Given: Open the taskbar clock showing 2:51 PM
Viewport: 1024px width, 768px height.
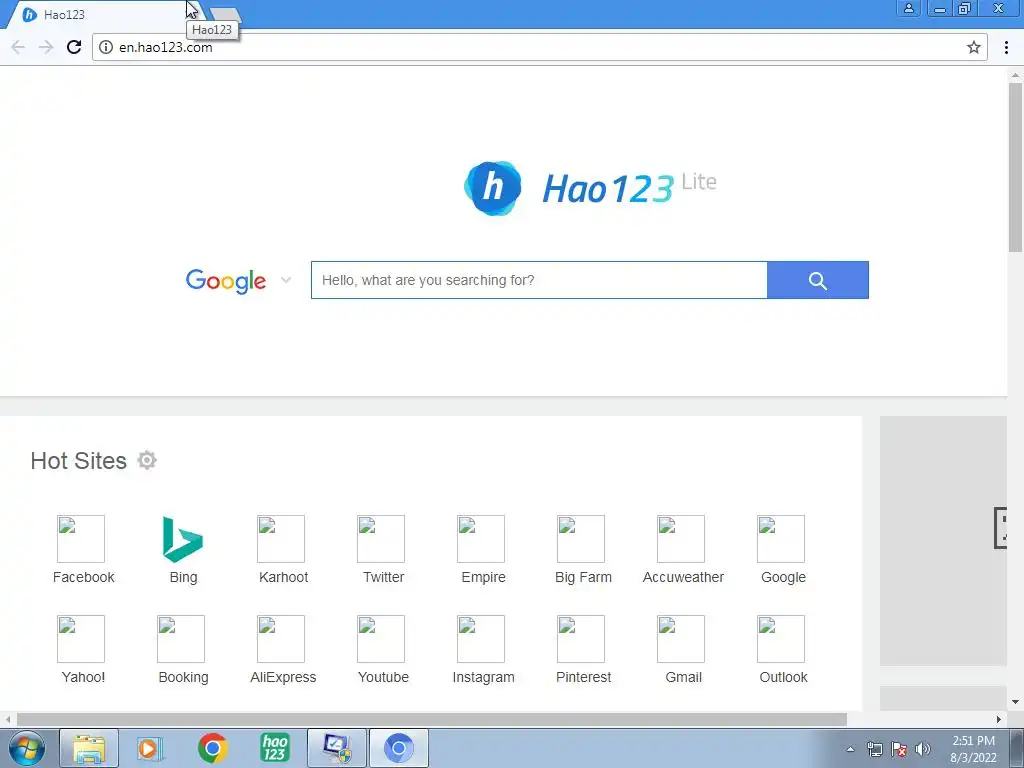Looking at the screenshot, I should click(x=973, y=749).
